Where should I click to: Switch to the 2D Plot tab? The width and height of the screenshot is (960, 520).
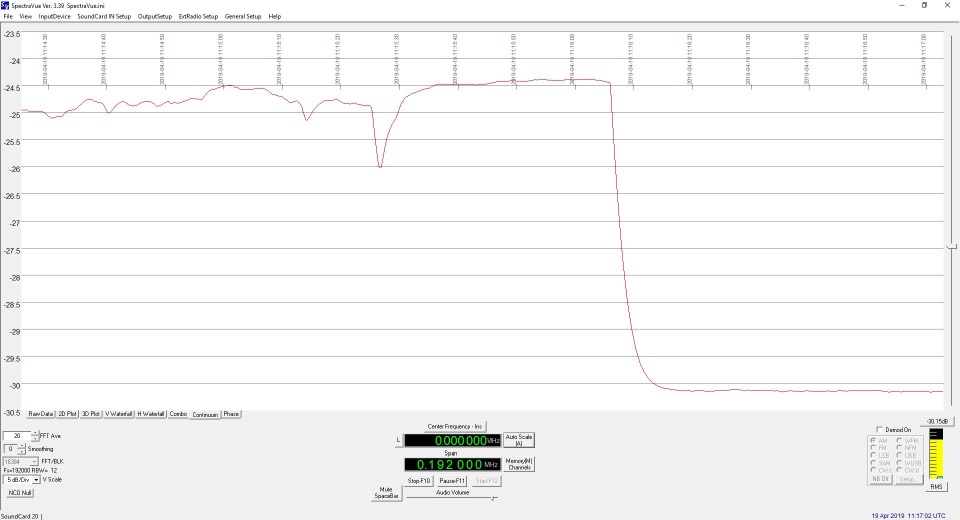coord(67,414)
